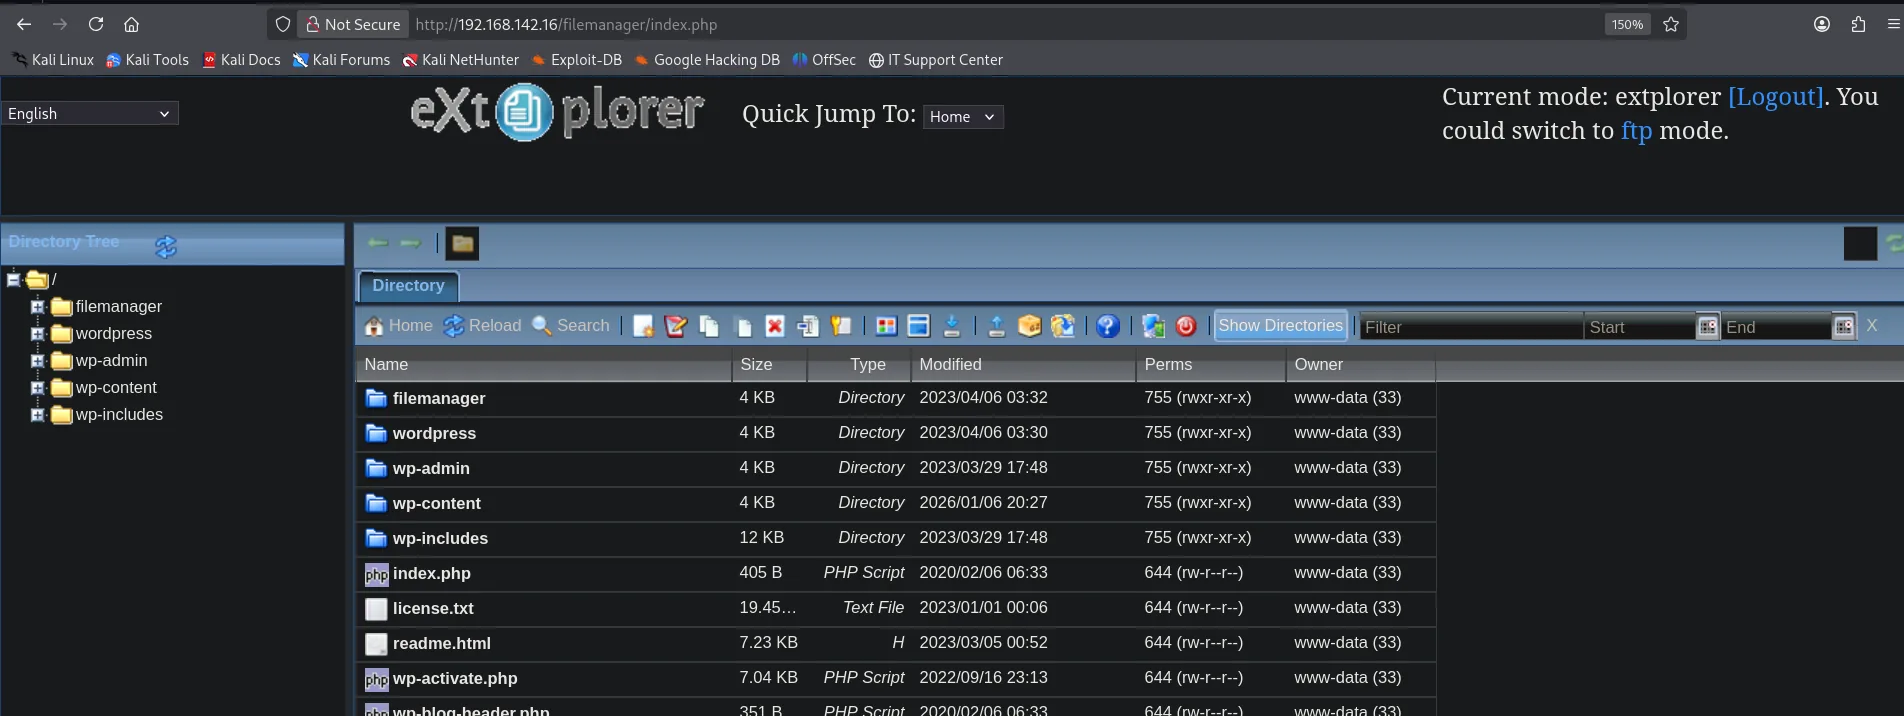Viewport: 1904px width, 716px height.
Task: Click the Filter input field
Action: point(1471,327)
